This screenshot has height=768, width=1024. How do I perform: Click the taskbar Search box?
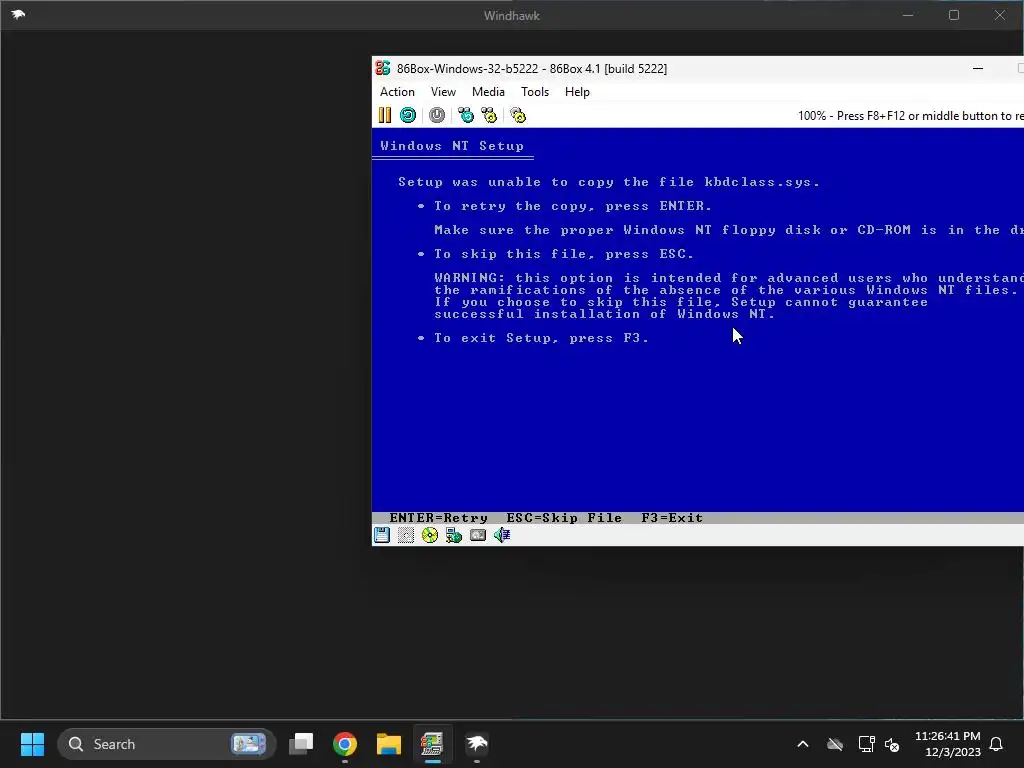click(167, 744)
